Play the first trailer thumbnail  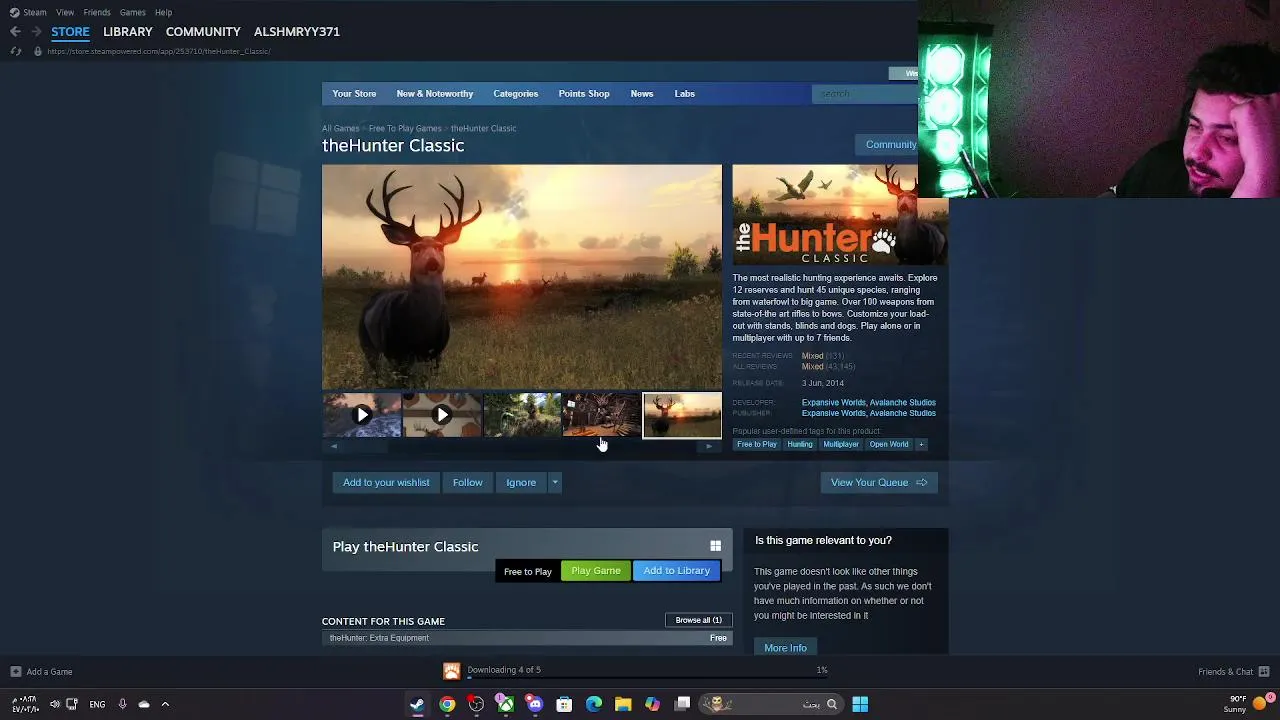(x=362, y=415)
